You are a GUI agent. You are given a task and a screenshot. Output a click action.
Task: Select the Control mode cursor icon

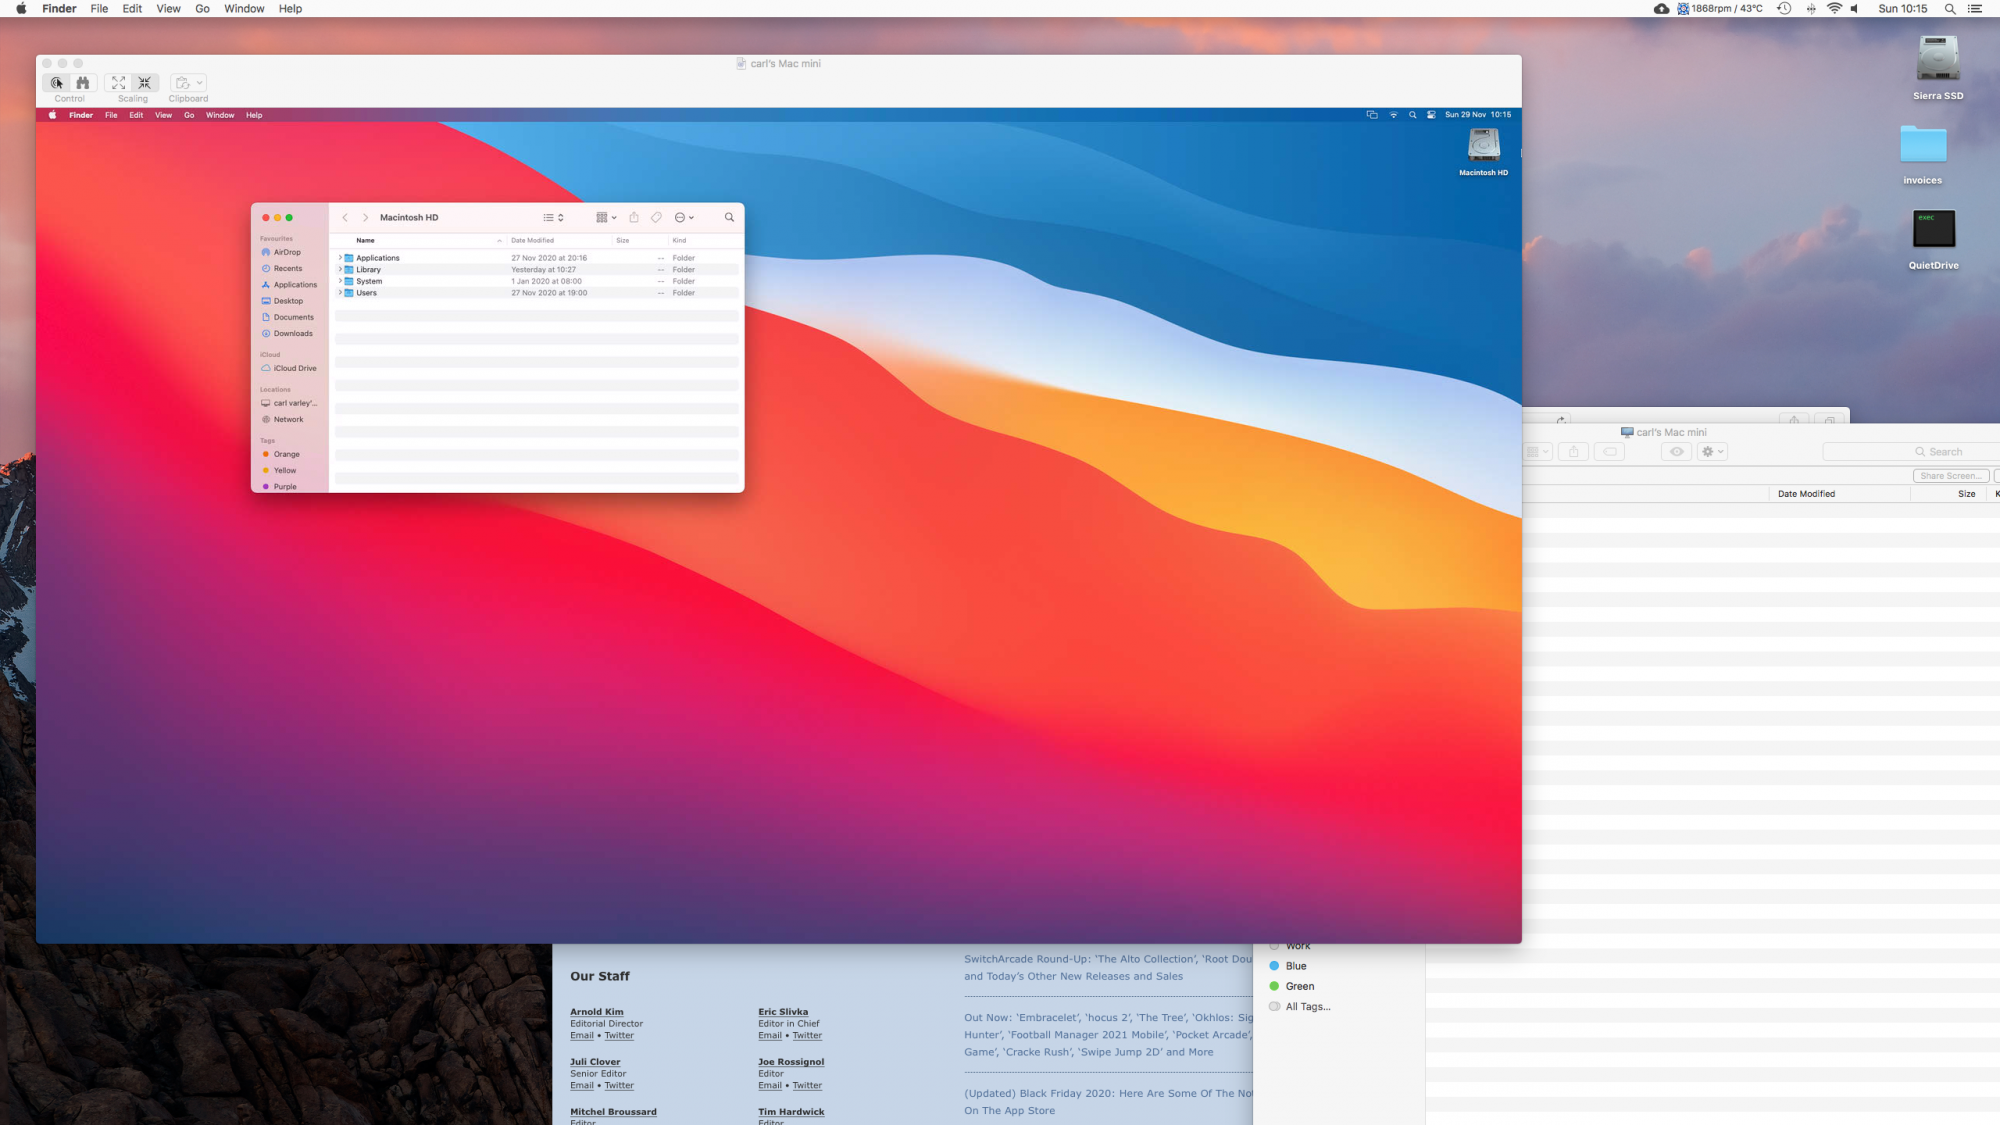(57, 83)
